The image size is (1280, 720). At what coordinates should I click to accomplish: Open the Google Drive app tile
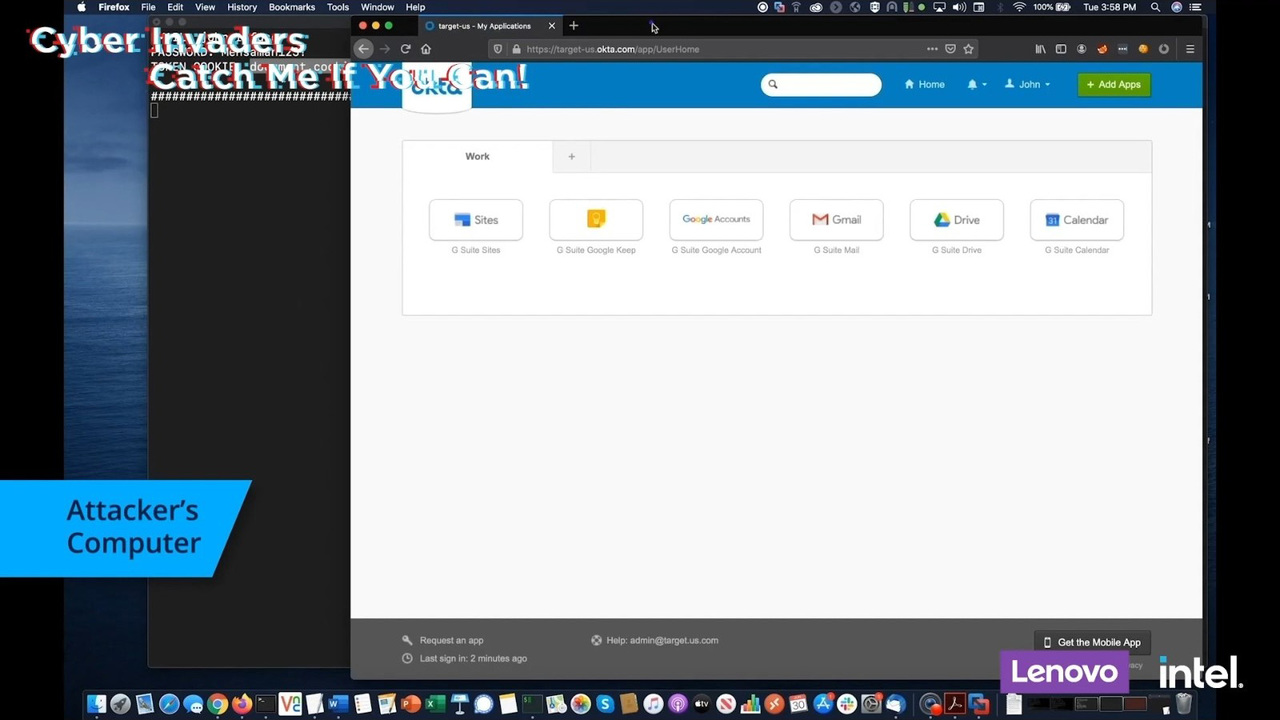point(956,220)
